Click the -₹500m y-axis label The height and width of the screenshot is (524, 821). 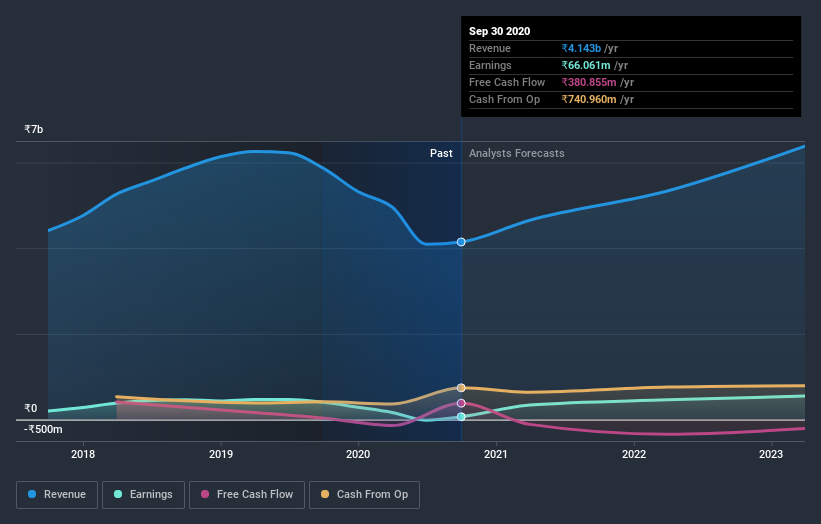(43, 429)
